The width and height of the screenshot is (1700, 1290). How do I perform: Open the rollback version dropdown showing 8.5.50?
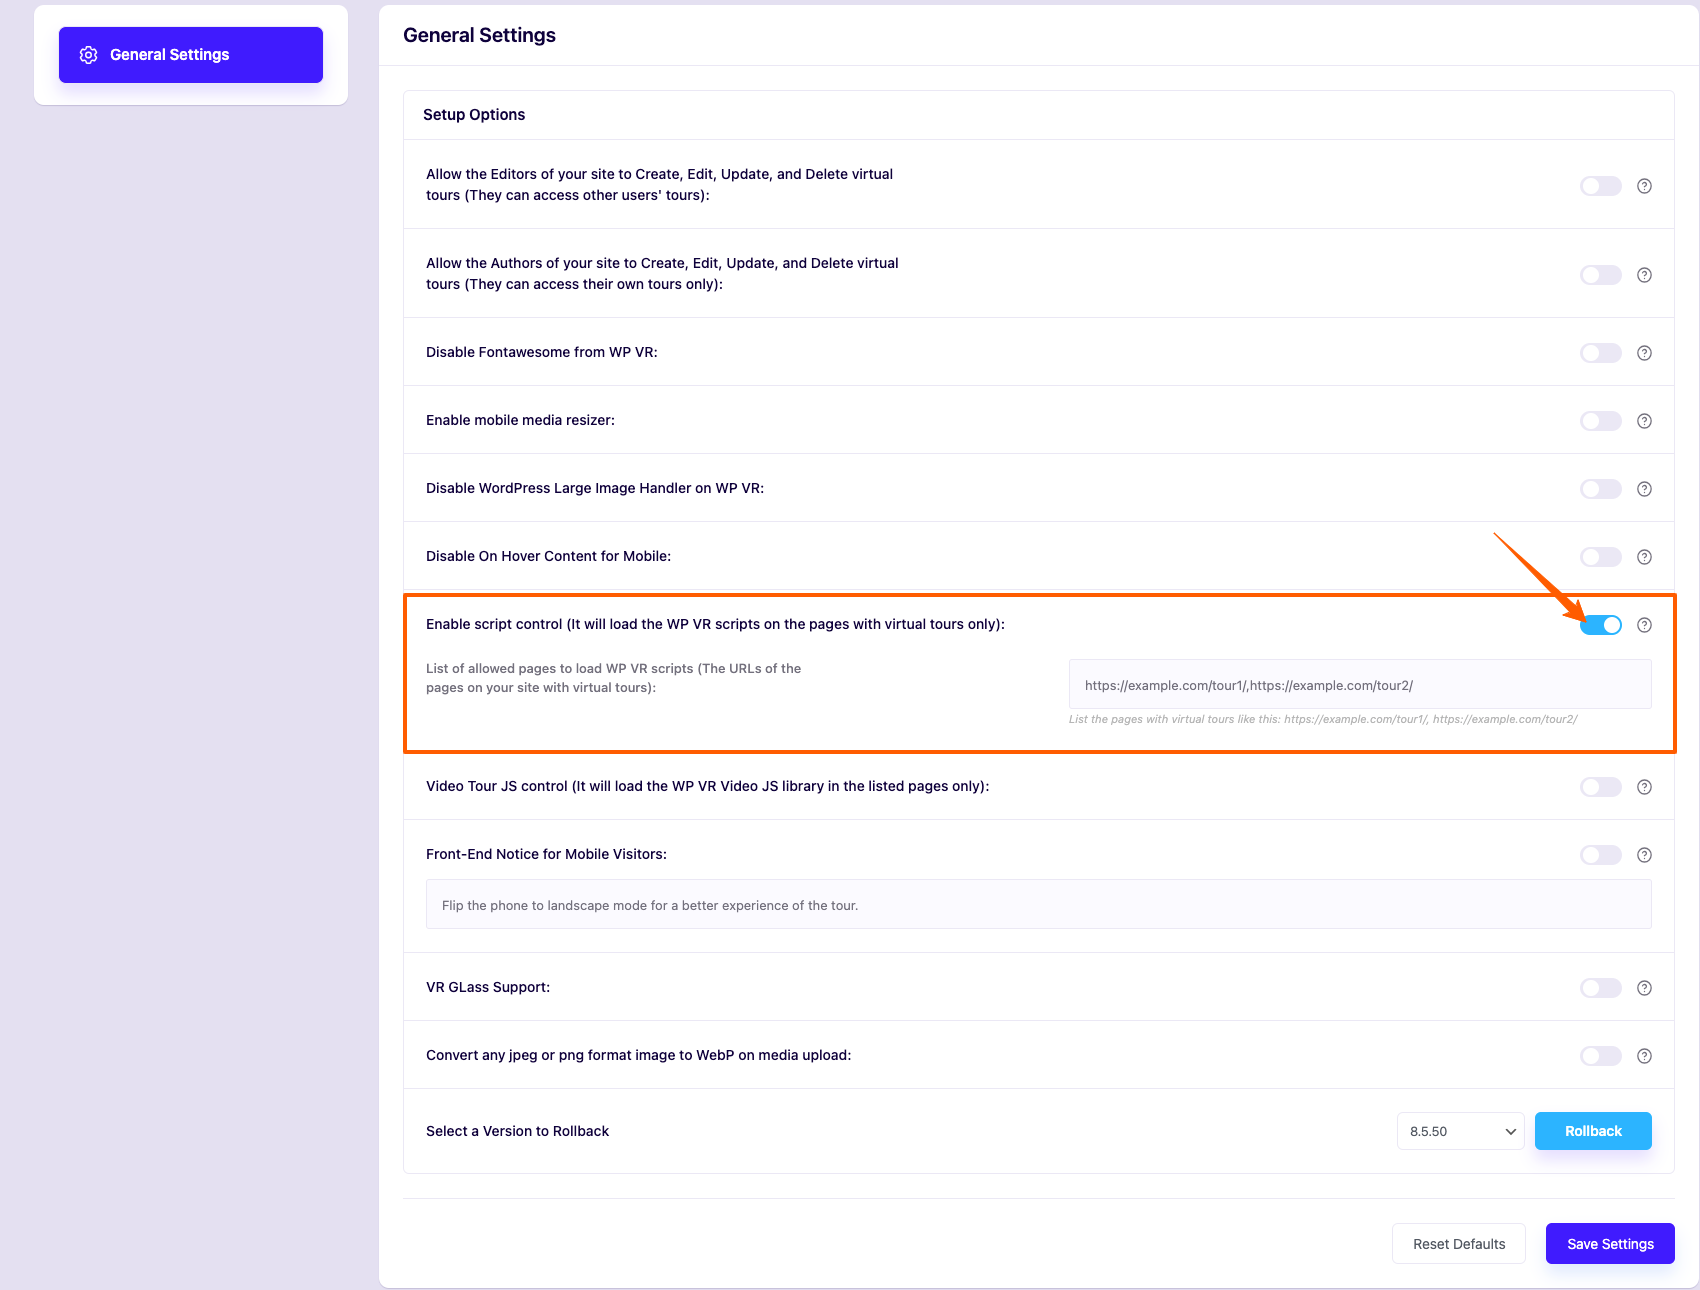(1460, 1131)
